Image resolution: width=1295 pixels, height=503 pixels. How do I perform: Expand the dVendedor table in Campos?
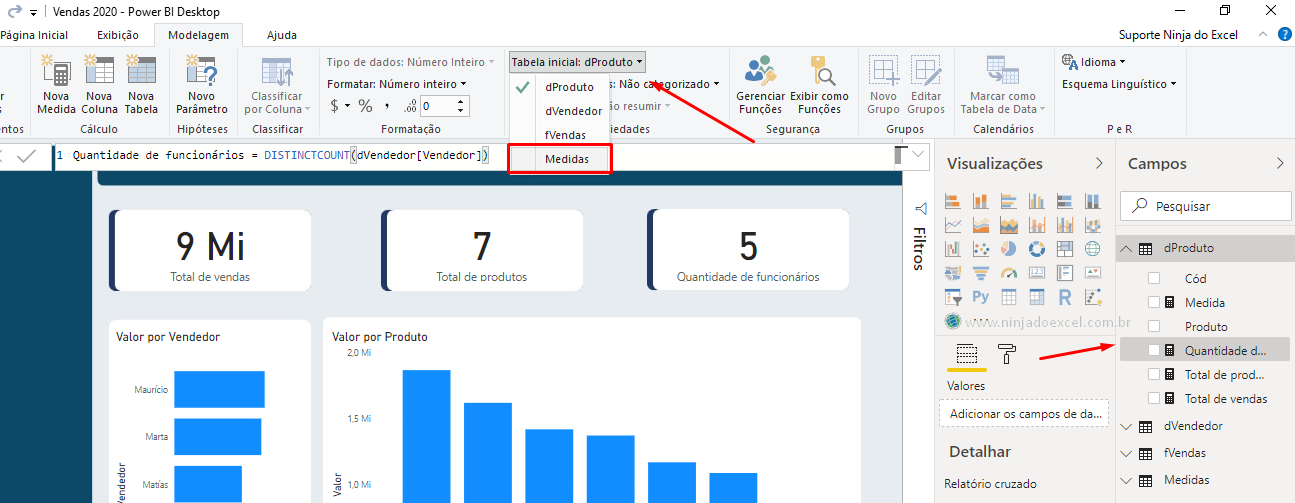click(1127, 426)
